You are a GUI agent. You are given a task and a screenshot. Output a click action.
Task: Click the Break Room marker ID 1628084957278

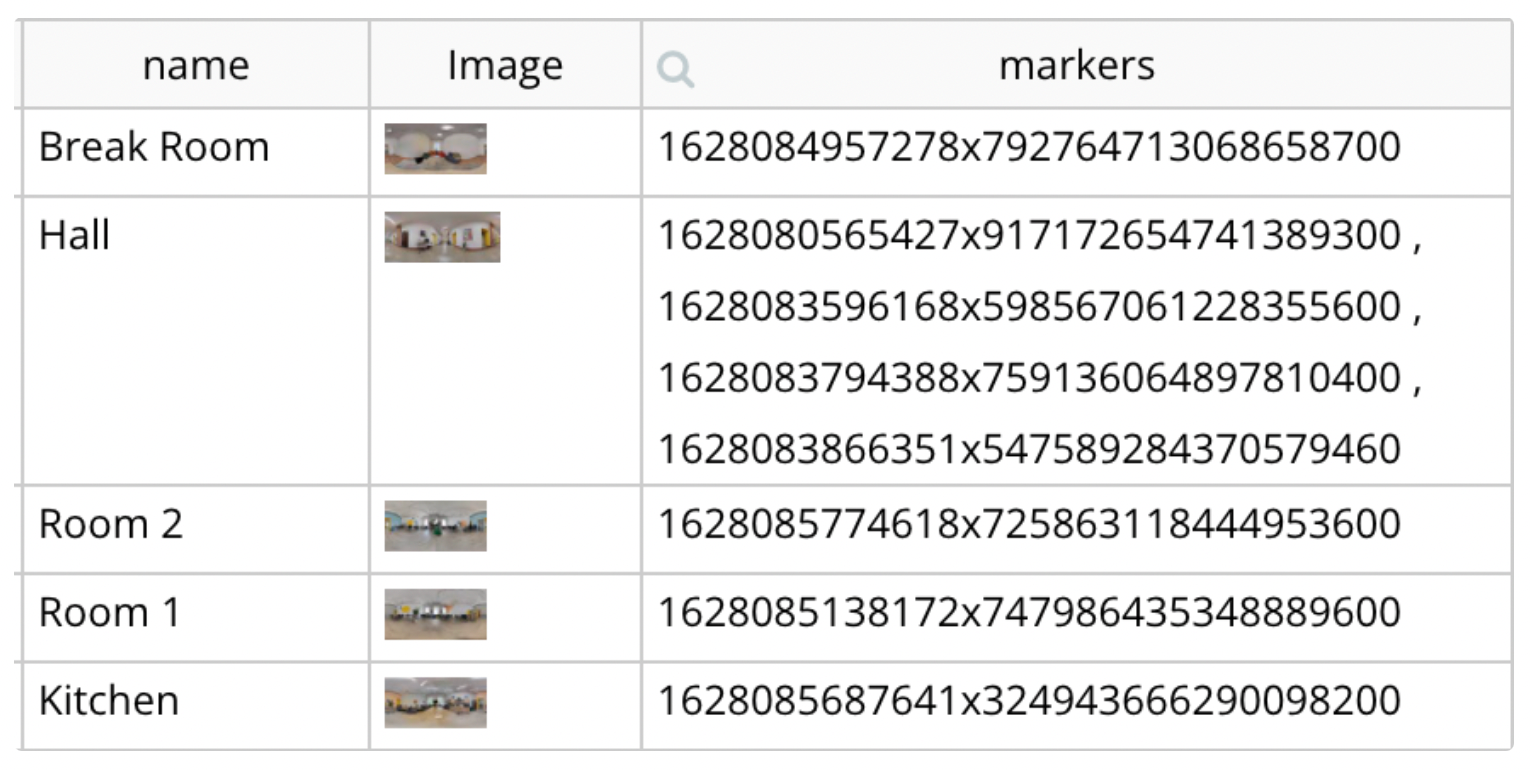(1029, 147)
